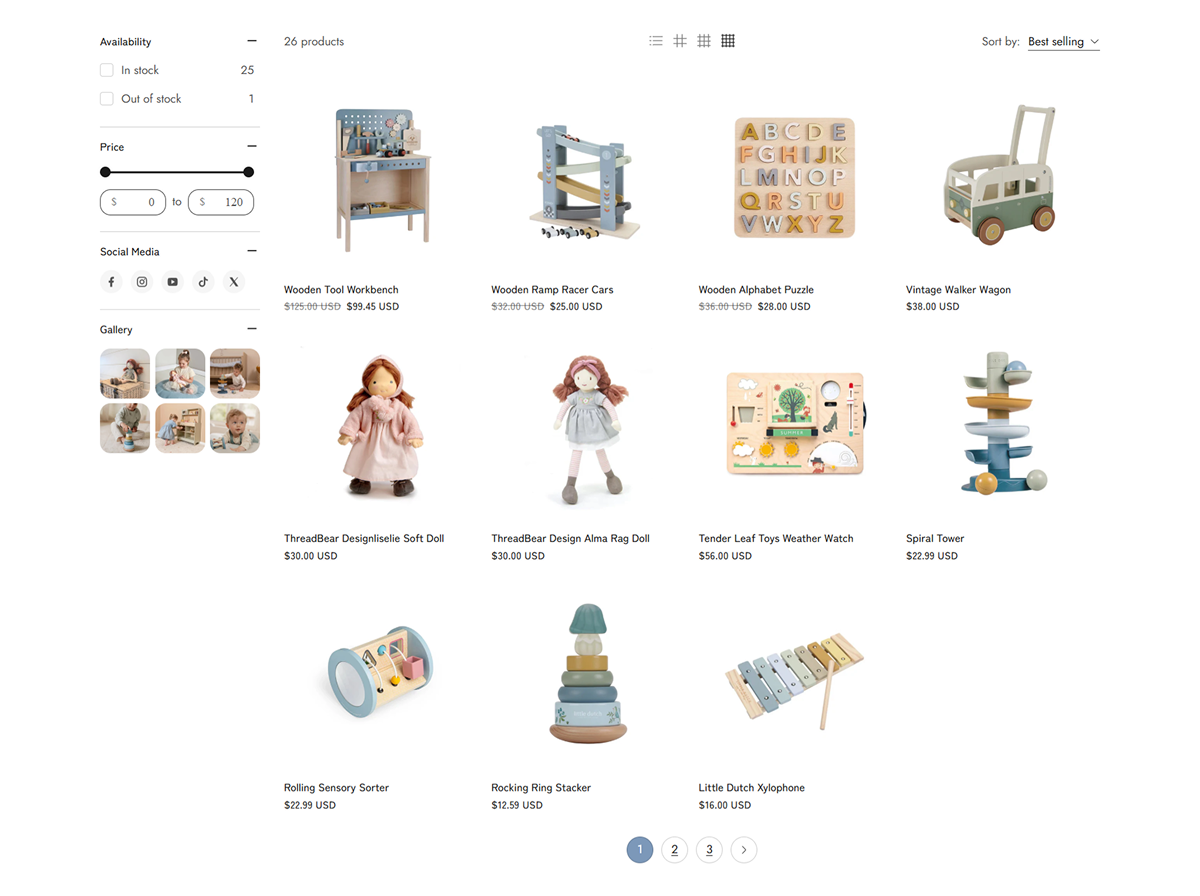
Task: Select the minimum price slider handle
Action: click(x=106, y=172)
